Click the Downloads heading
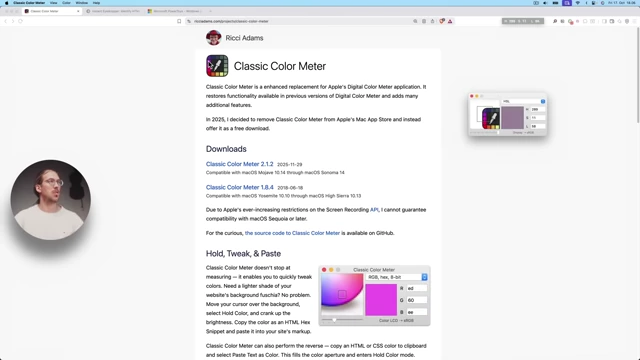Viewport: 640px width, 360px height. (x=226, y=149)
